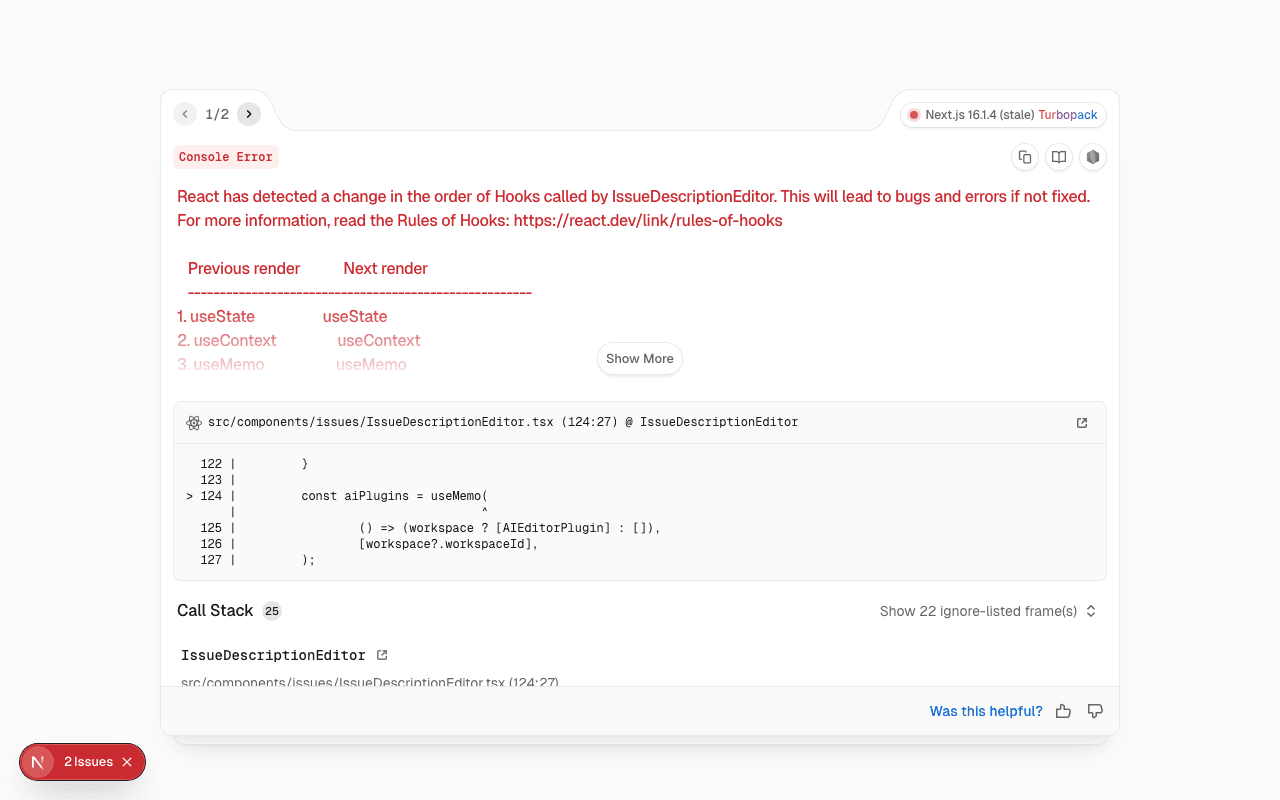The image size is (1280, 800).
Task: Copy the error message using the copy icon
Action: tap(1024, 157)
